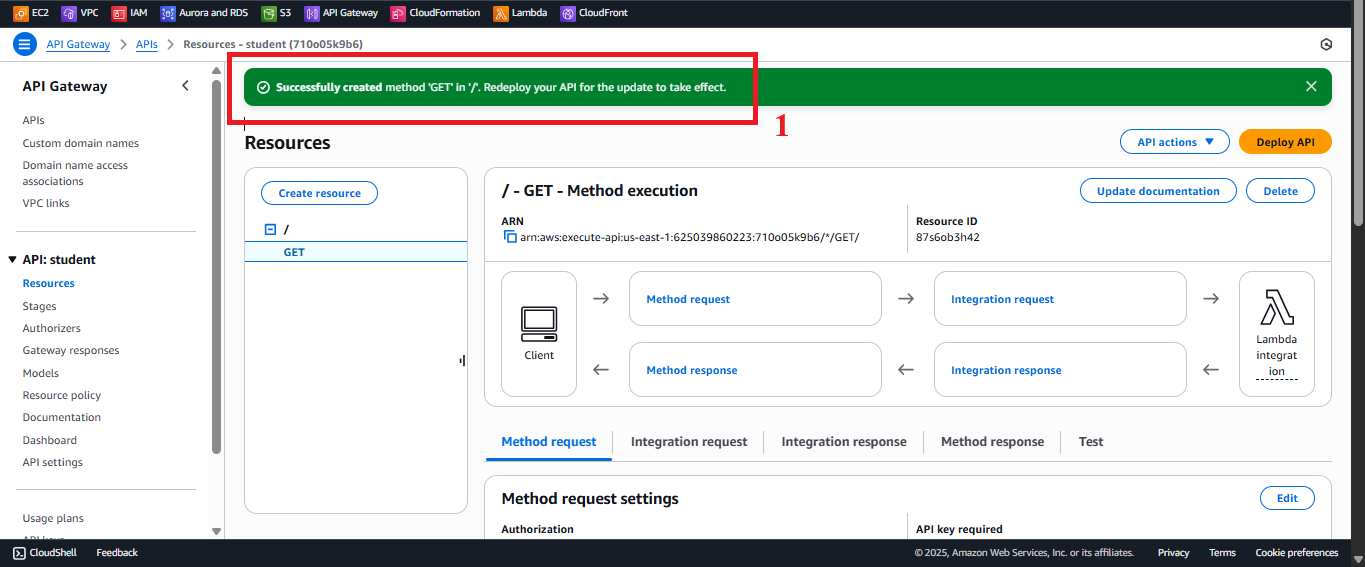Dismiss the green success notification
The width and height of the screenshot is (1365, 567).
tap(1311, 86)
